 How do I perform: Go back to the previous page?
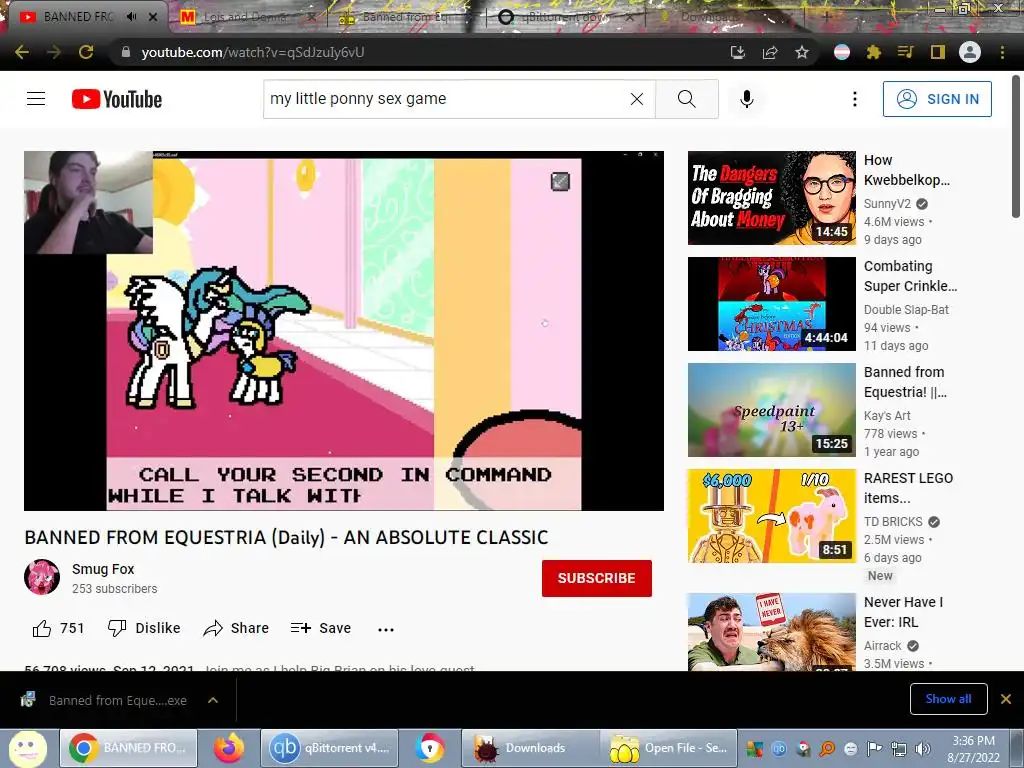[22, 52]
